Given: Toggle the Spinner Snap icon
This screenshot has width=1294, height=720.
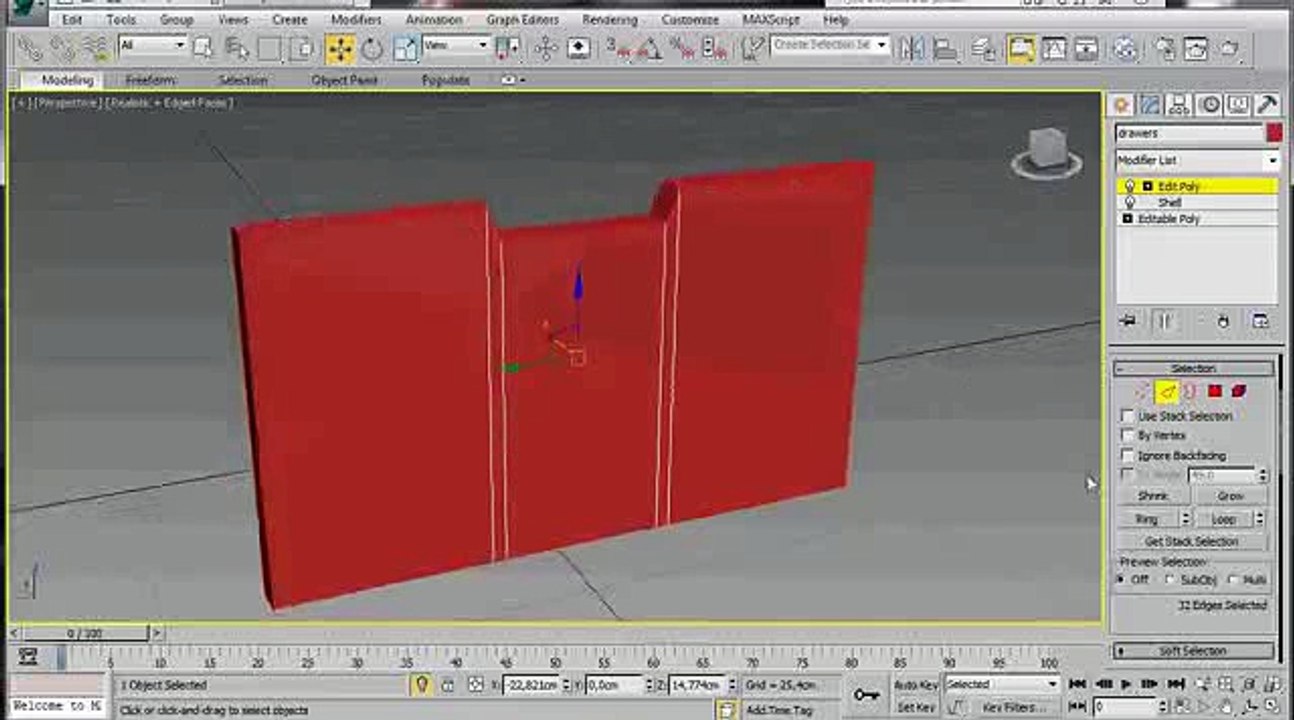Looking at the screenshot, I should point(714,47).
